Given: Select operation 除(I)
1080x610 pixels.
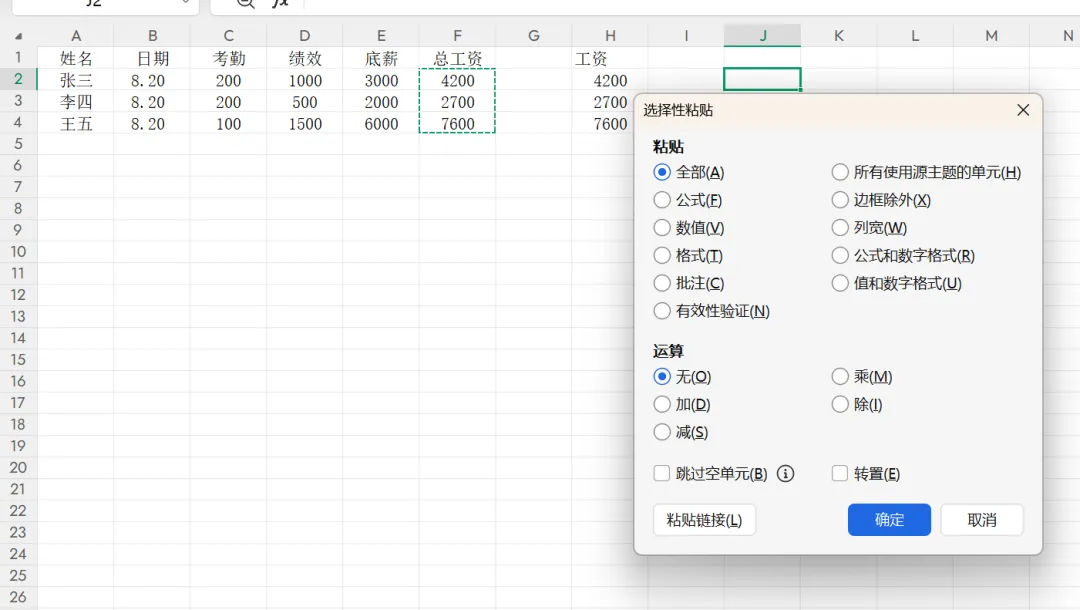Looking at the screenshot, I should pyautogui.click(x=840, y=404).
